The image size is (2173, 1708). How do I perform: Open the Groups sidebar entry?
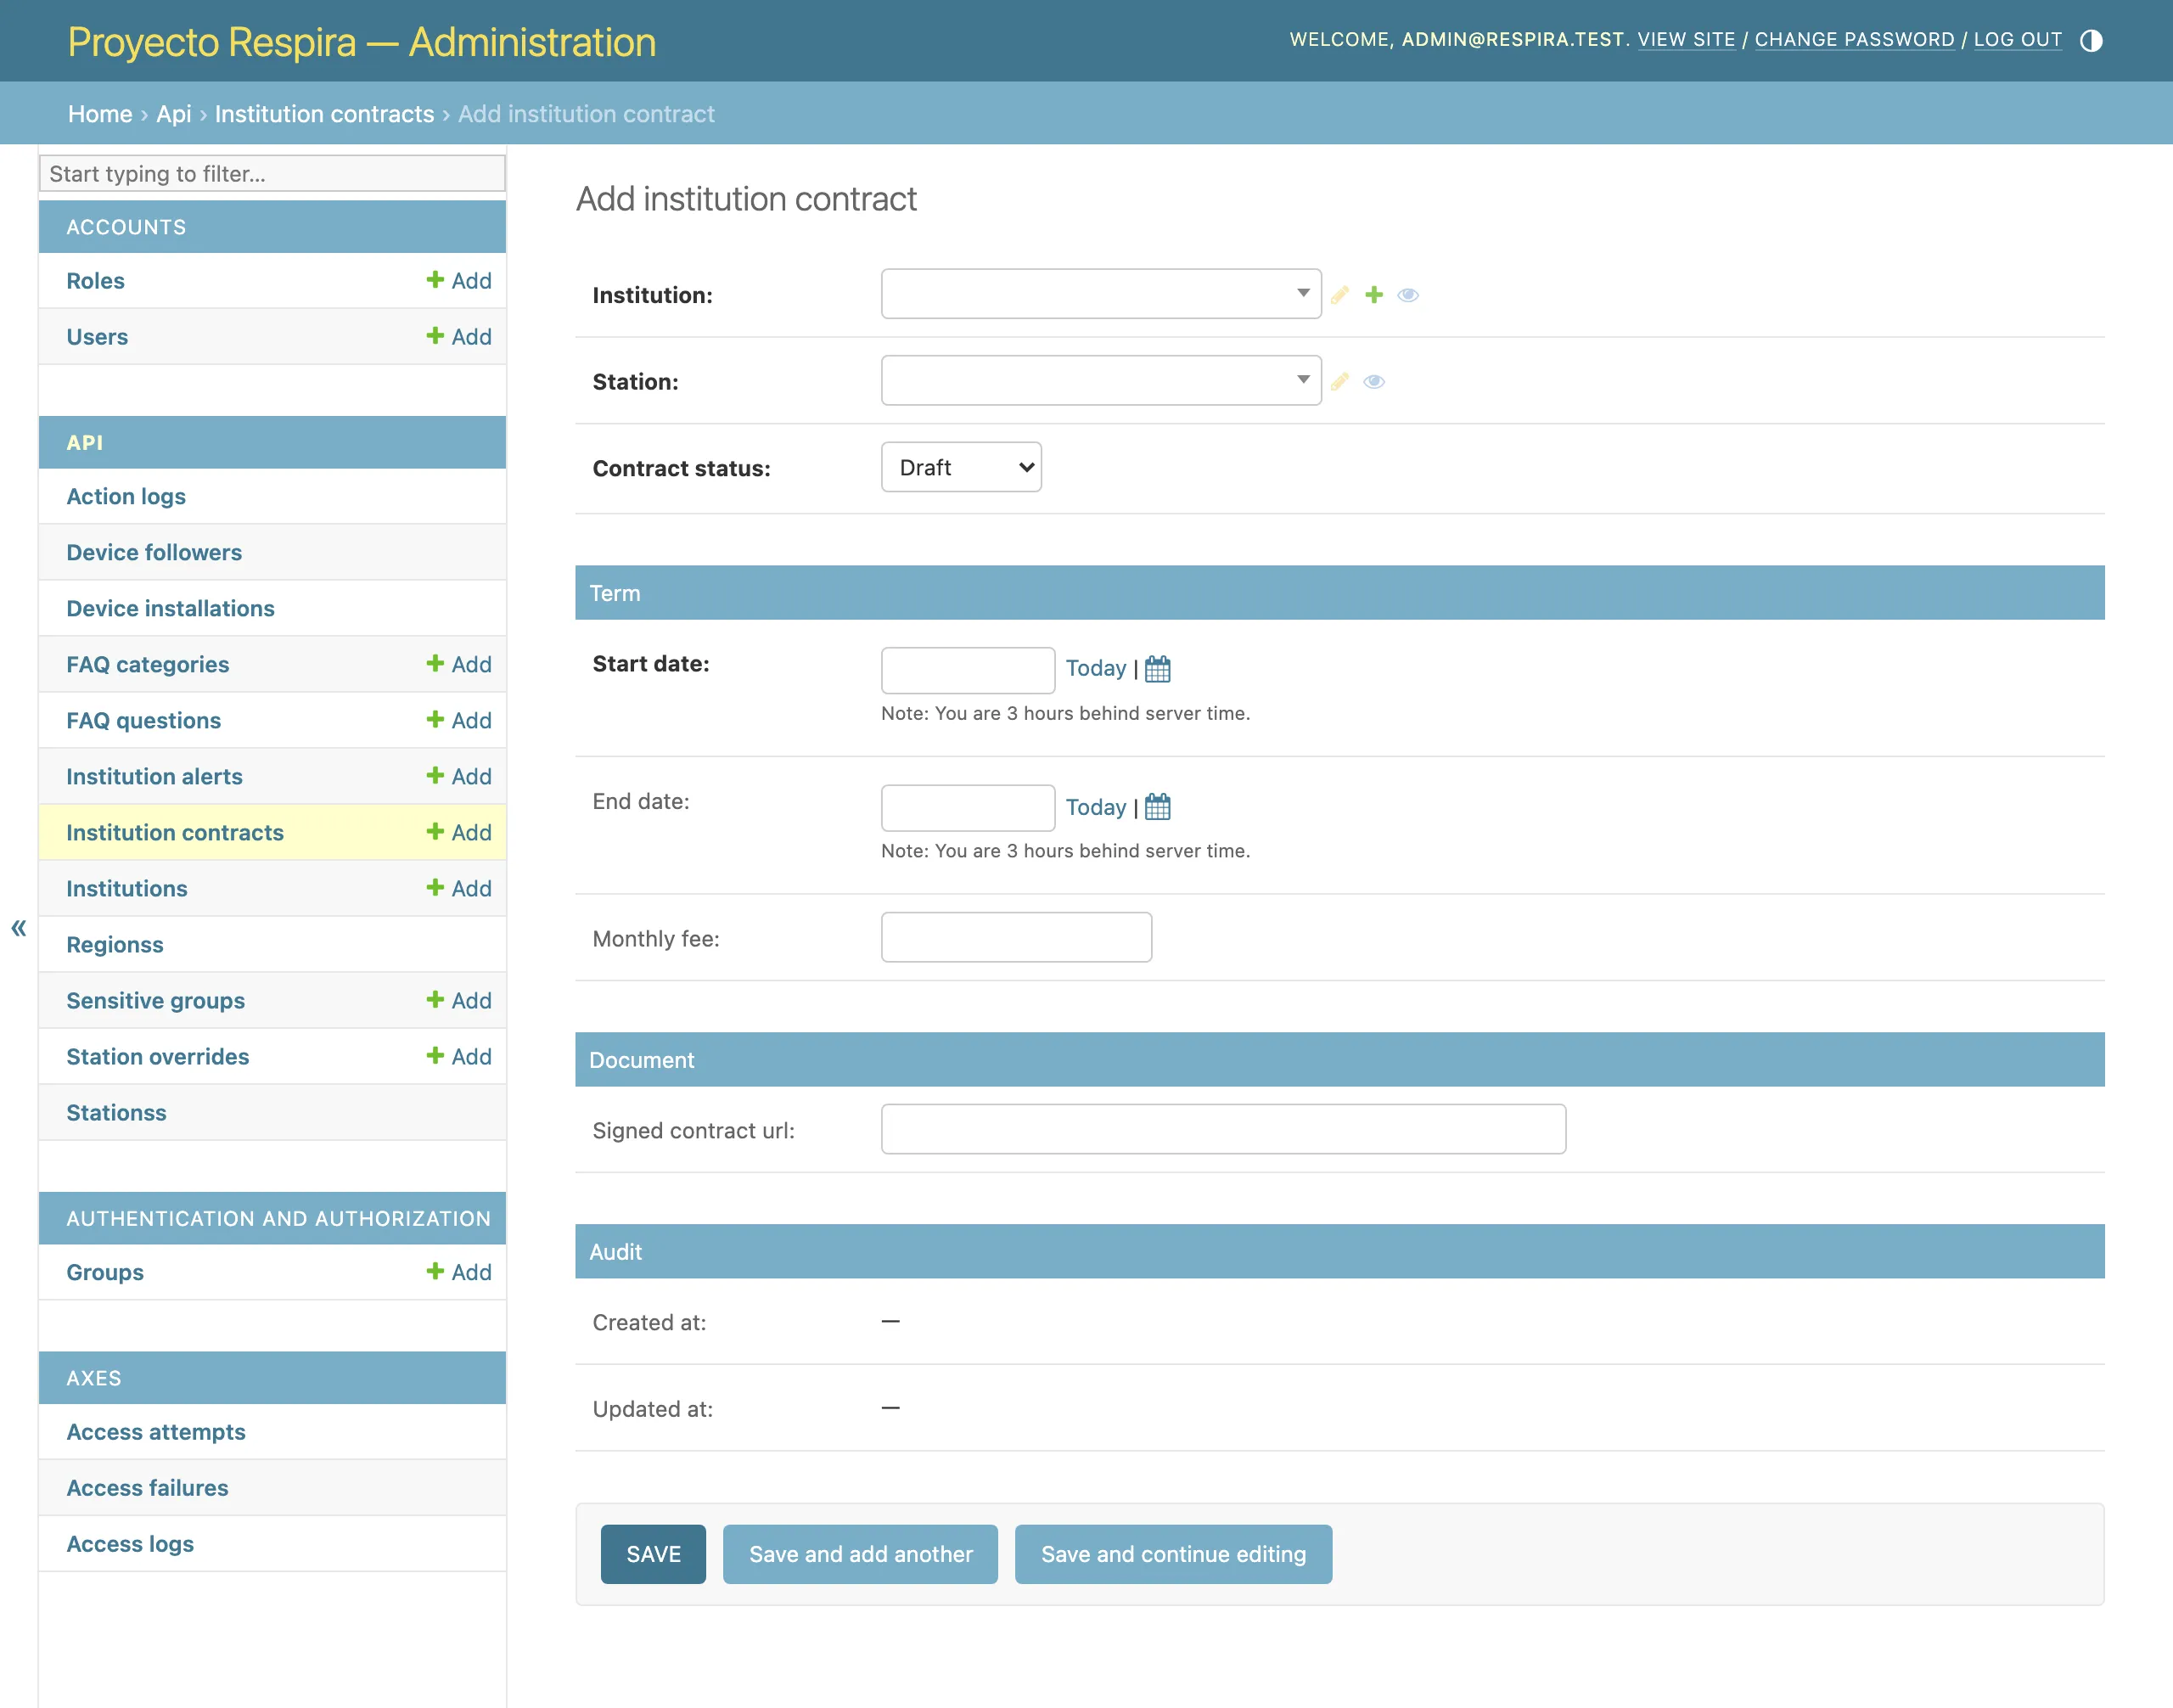[105, 1272]
